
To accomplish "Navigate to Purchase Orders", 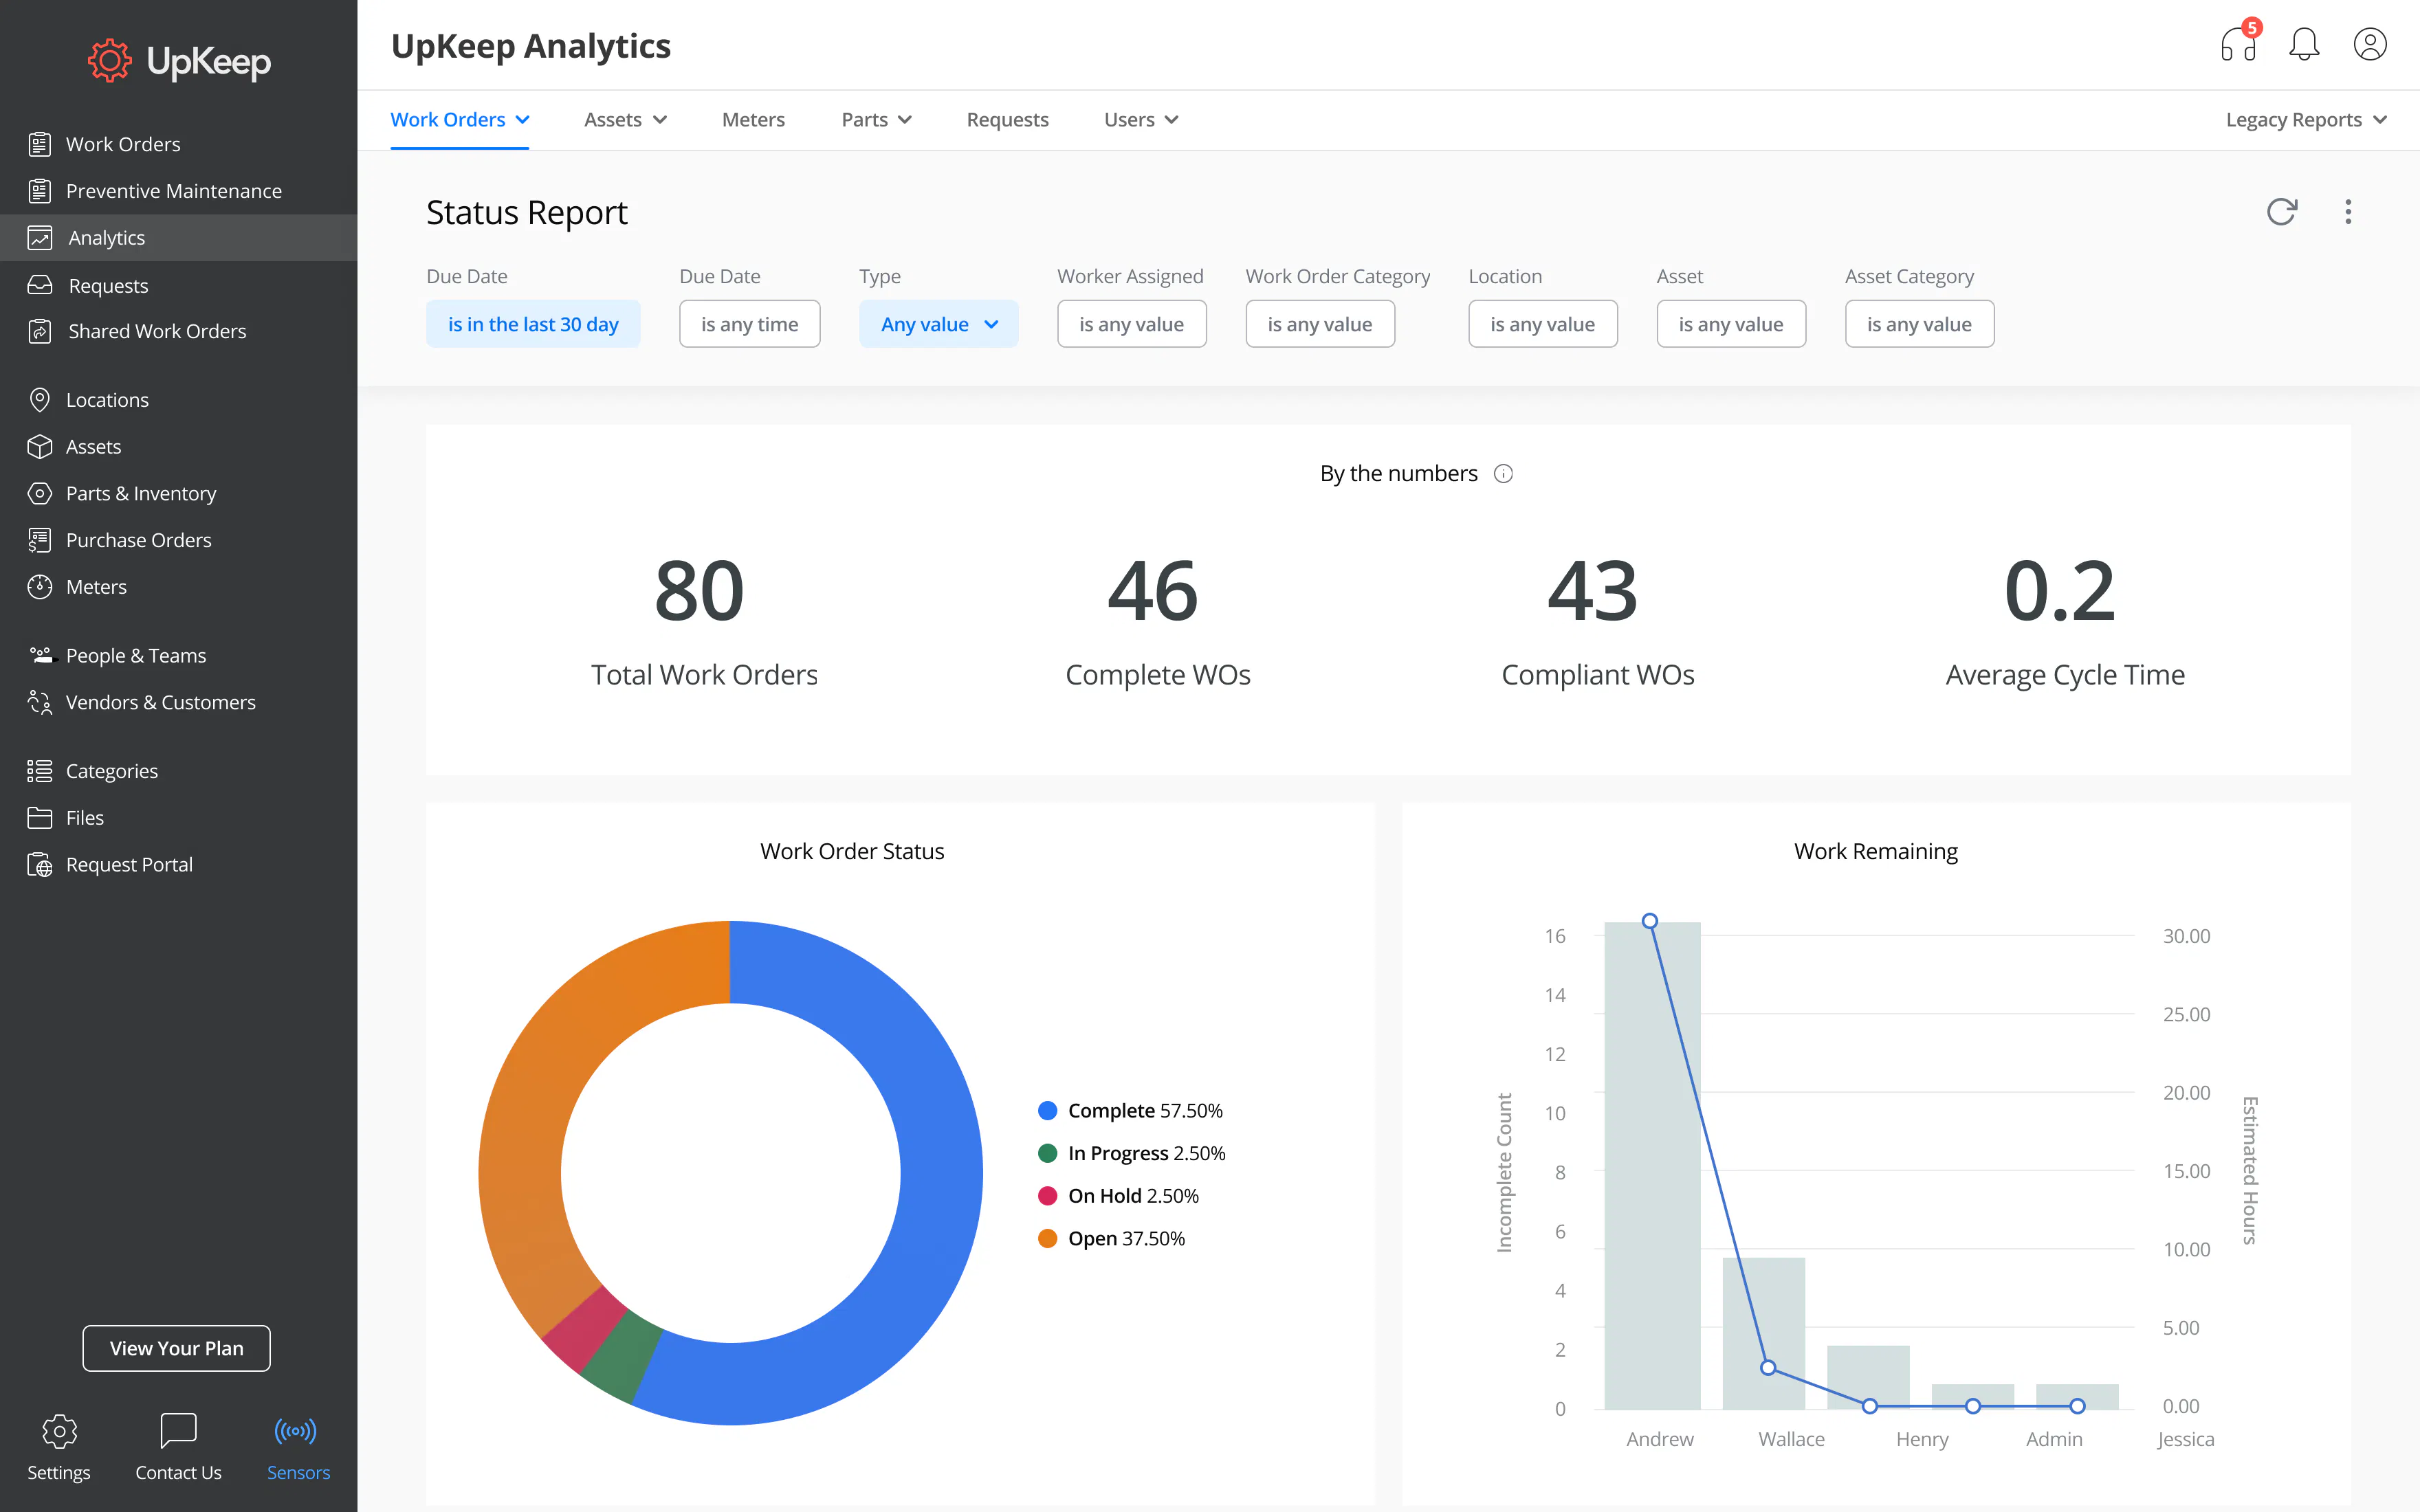I will (x=138, y=540).
